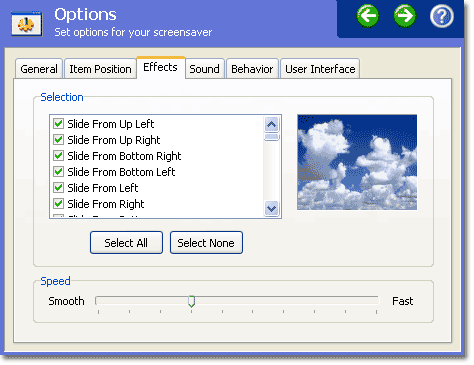Viewport: 474px width, 365px height.
Task: Toggle the Slide From Up Right checkbox
Action: click(58, 140)
